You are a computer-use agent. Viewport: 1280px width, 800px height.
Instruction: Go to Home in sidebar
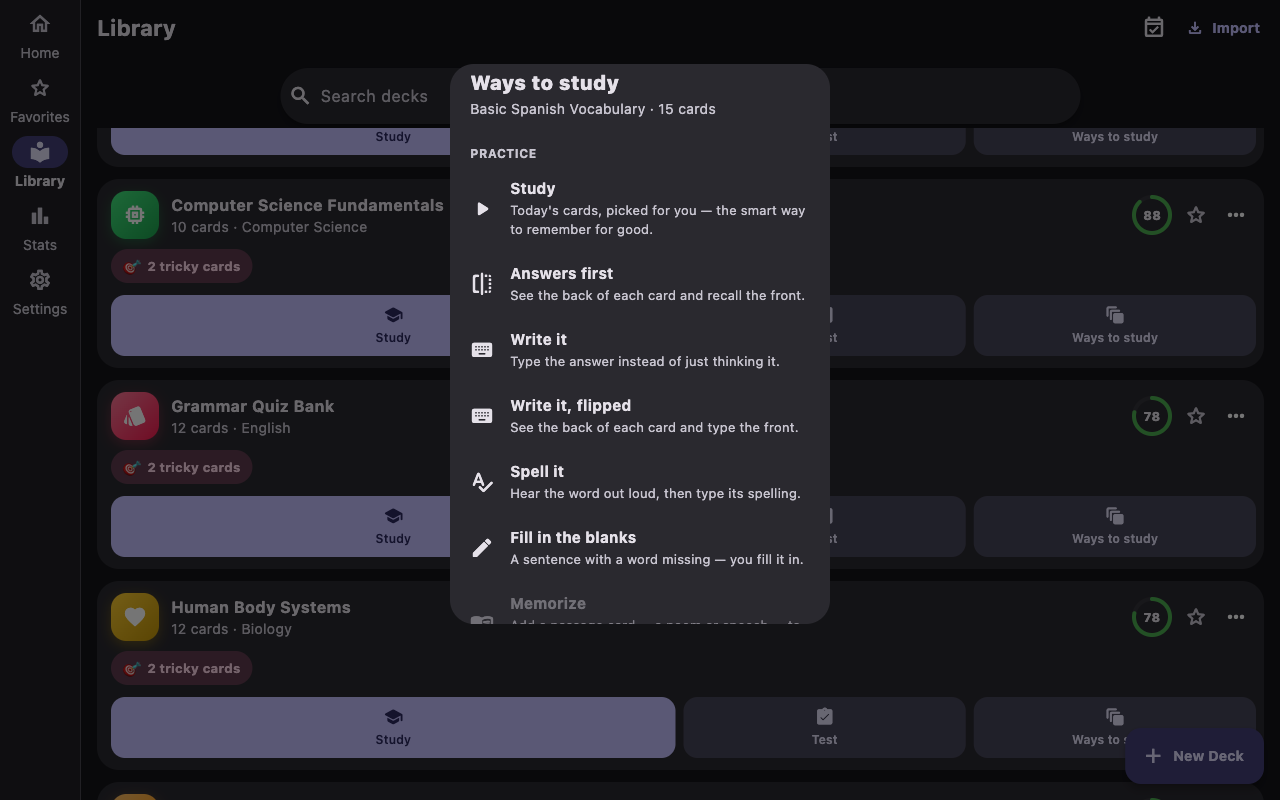(40, 37)
